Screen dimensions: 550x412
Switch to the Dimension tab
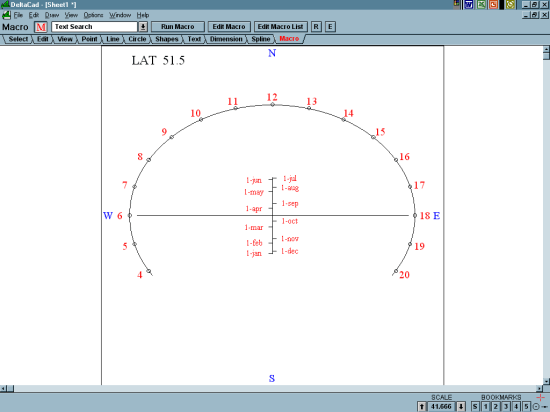(226, 39)
